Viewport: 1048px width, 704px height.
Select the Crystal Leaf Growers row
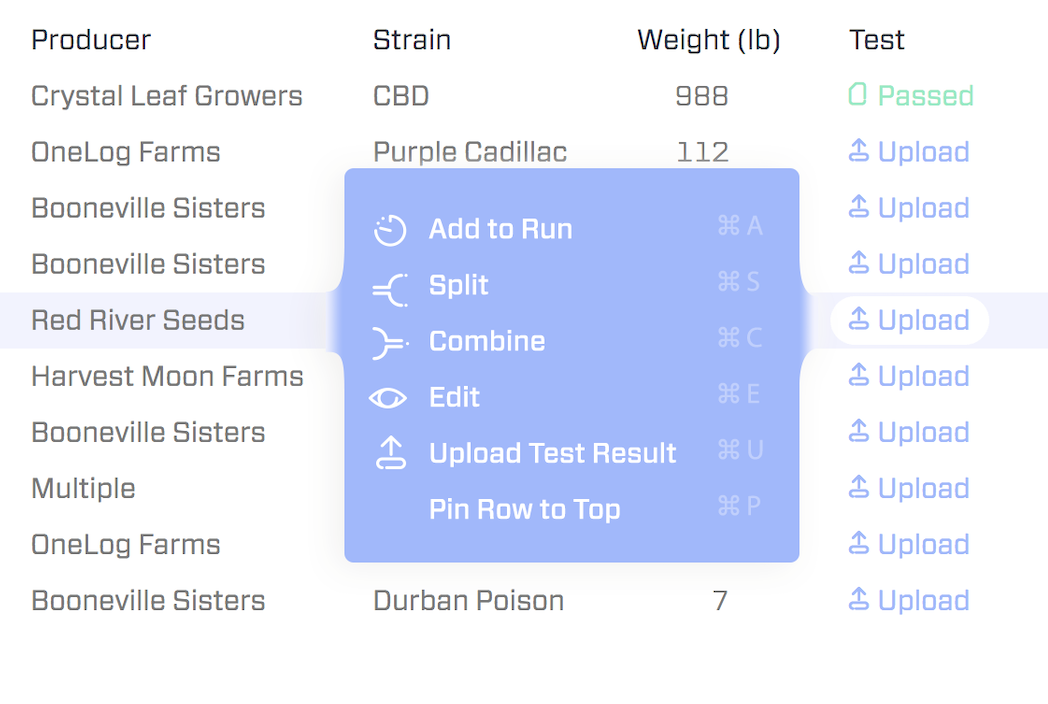(x=166, y=96)
